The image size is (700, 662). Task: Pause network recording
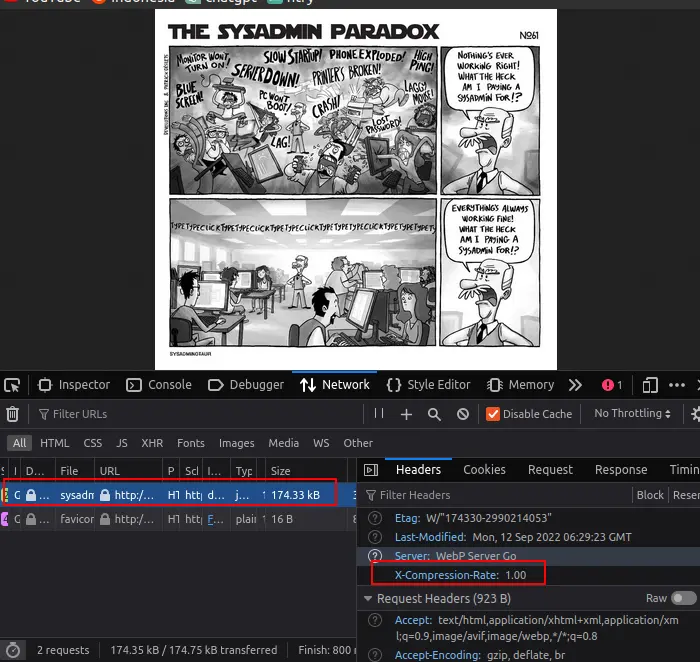(379, 413)
